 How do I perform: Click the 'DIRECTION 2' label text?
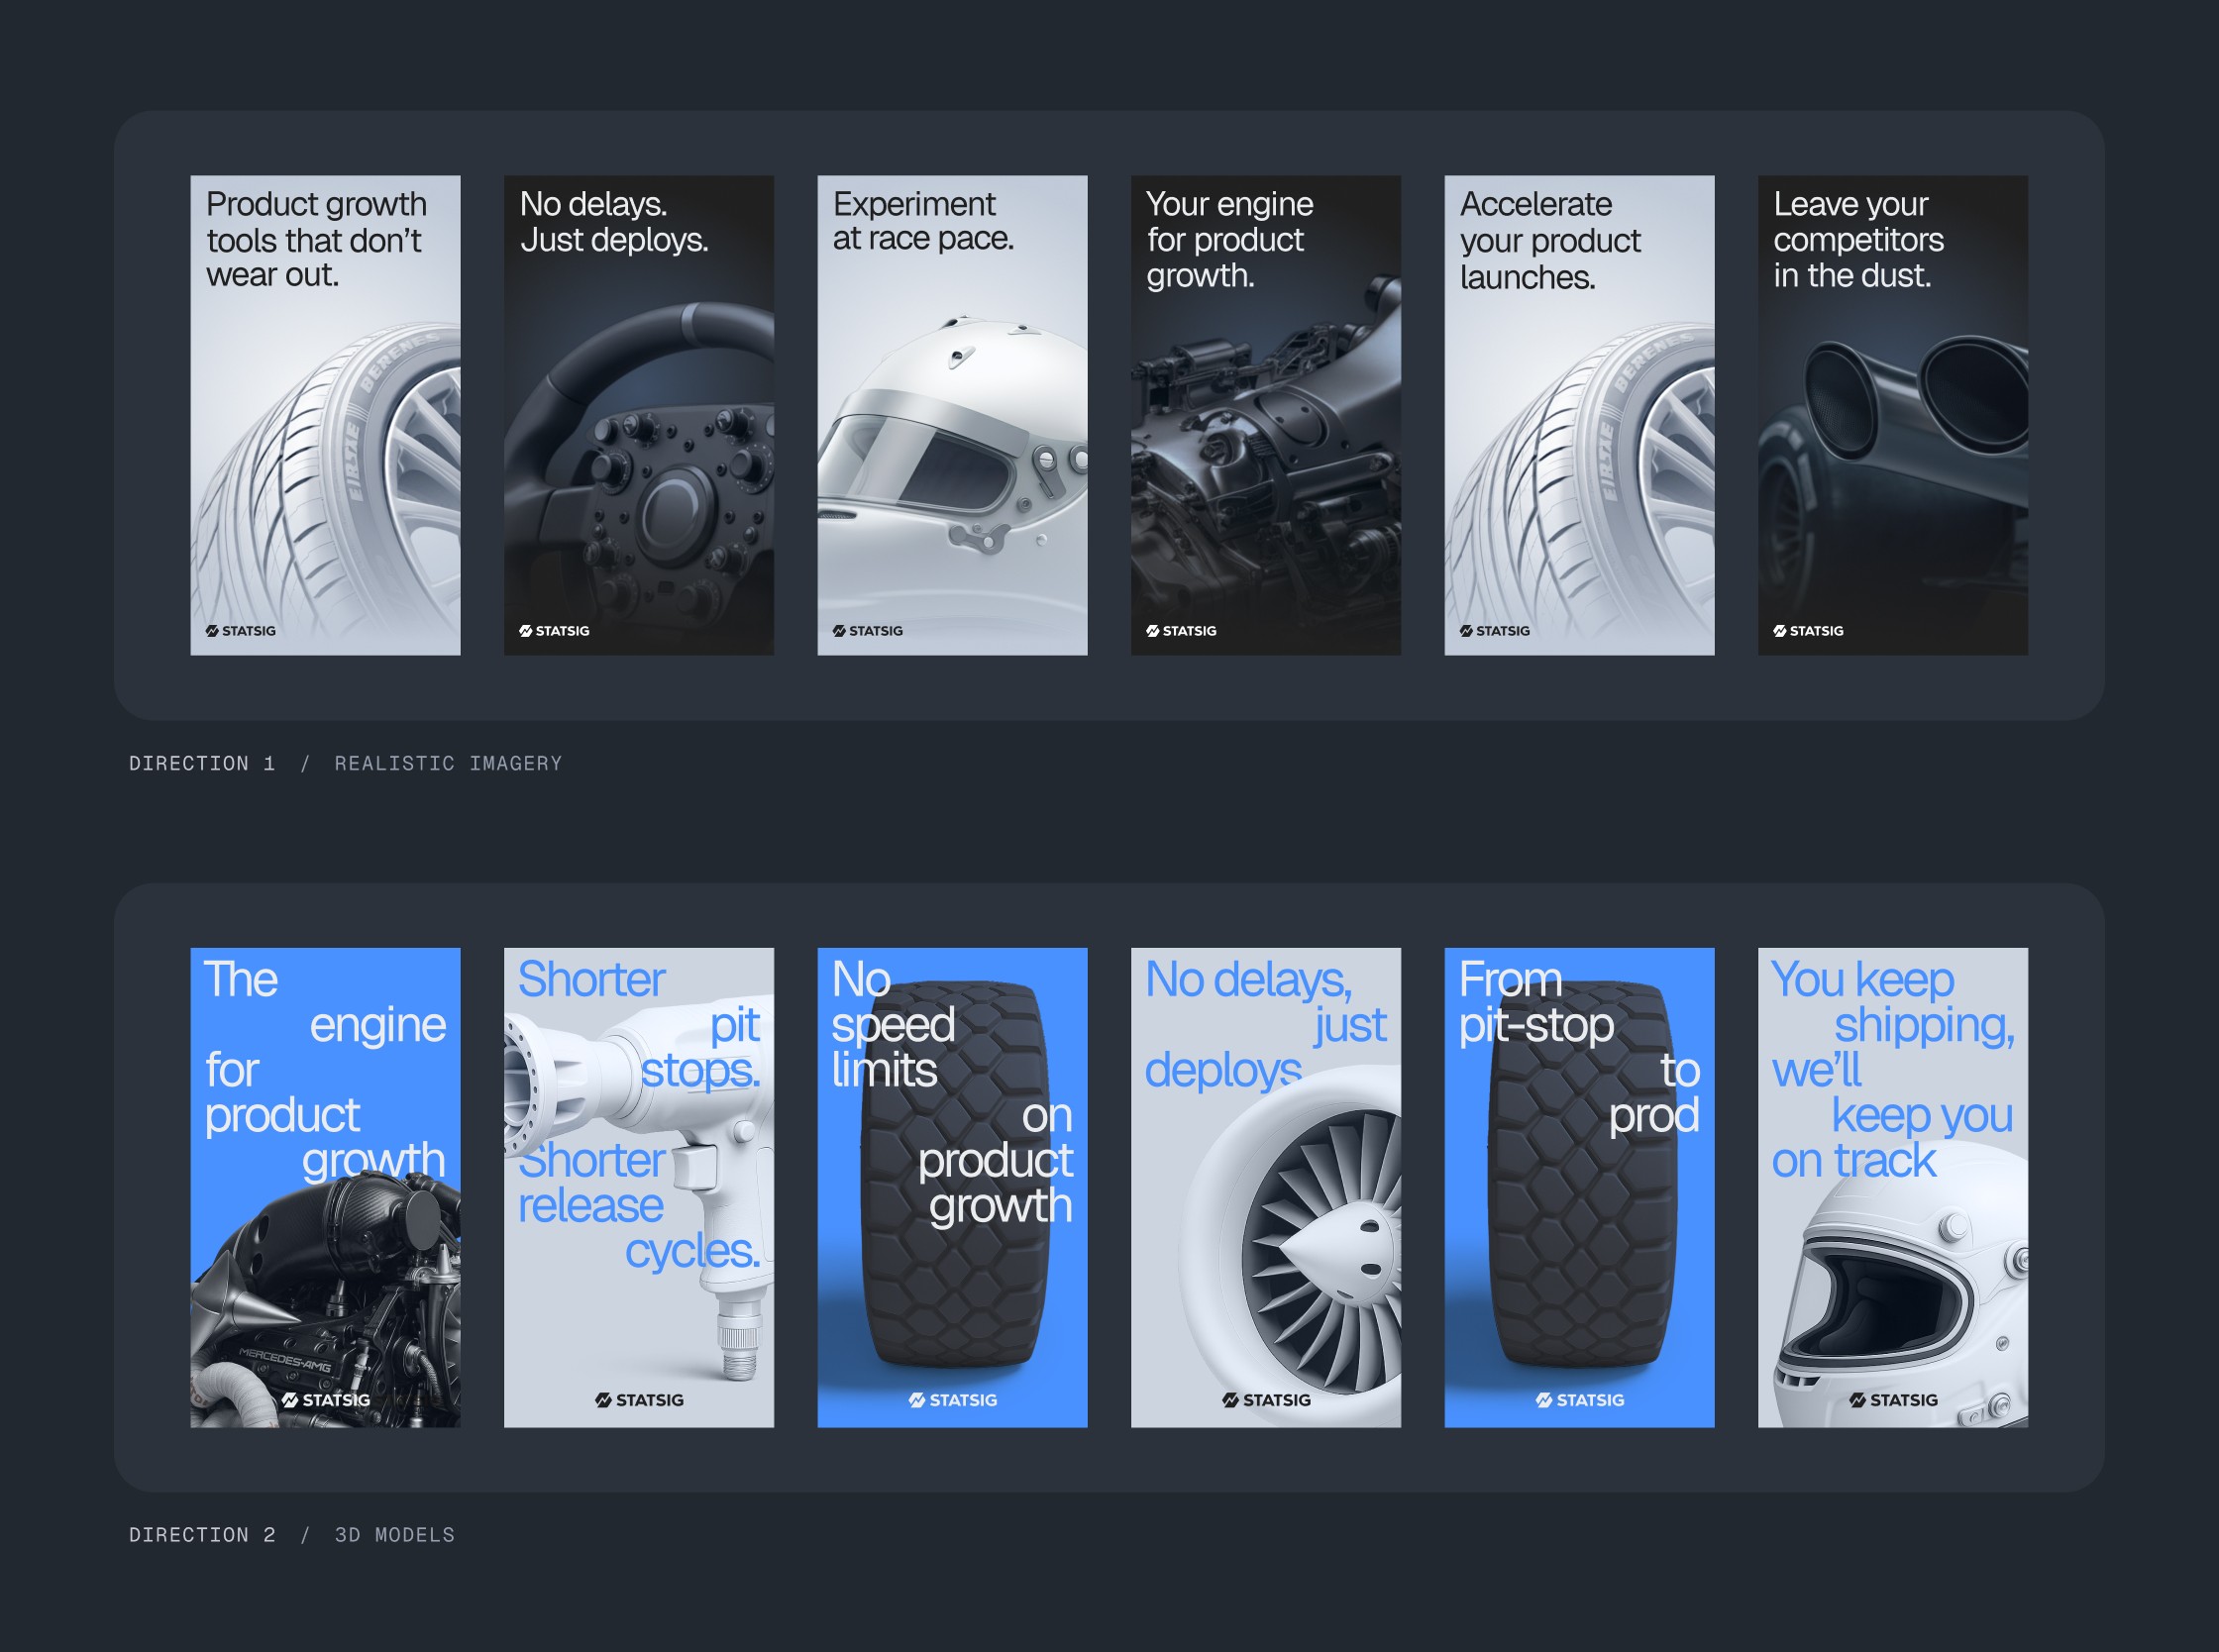202,1535
